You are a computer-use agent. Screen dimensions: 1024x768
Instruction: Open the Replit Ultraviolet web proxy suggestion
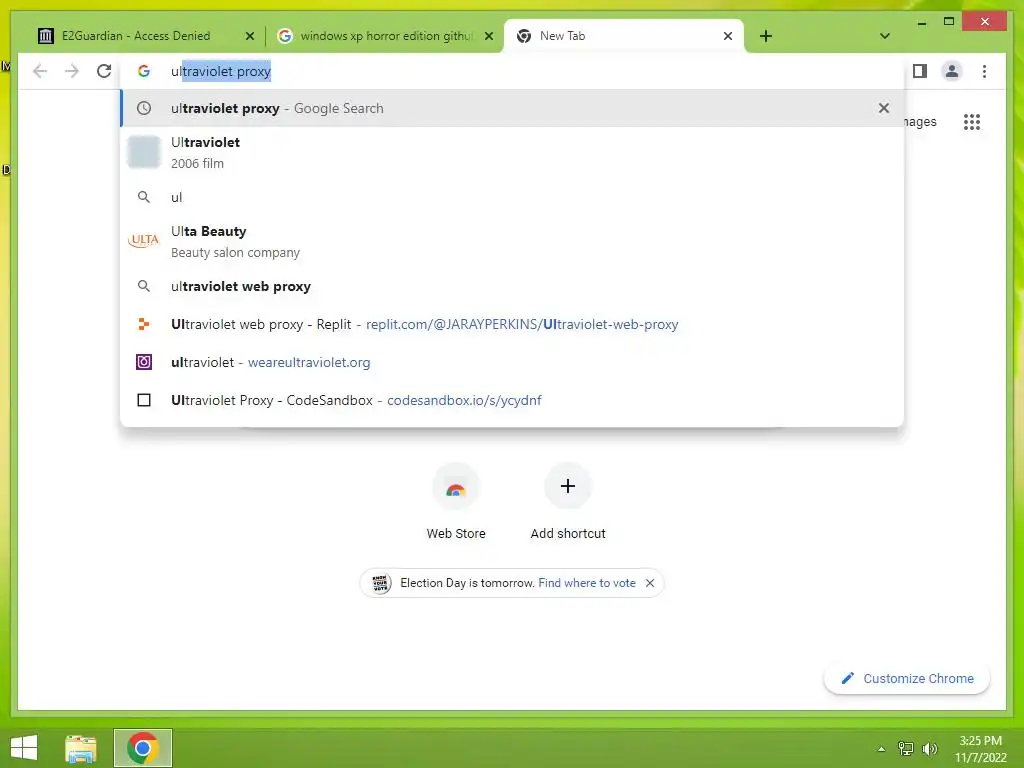512,325
